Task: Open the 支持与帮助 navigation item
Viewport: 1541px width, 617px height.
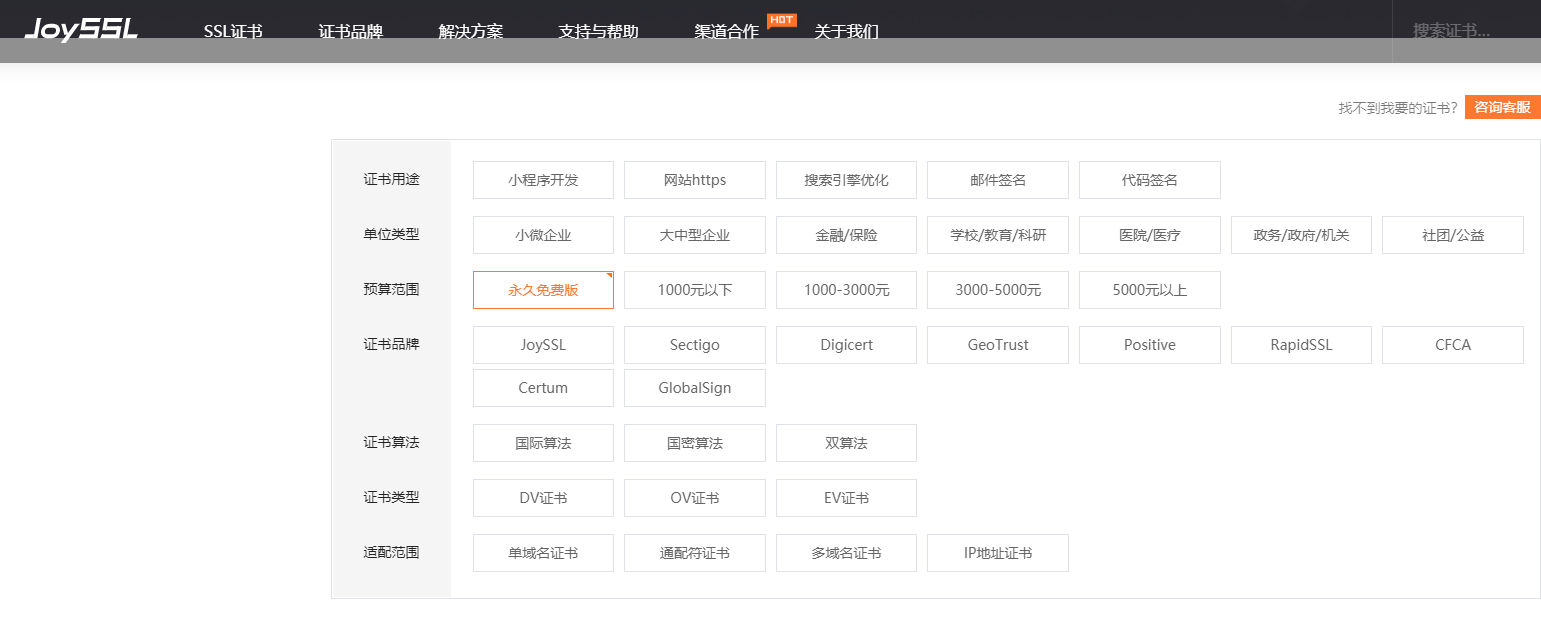Action: [599, 31]
